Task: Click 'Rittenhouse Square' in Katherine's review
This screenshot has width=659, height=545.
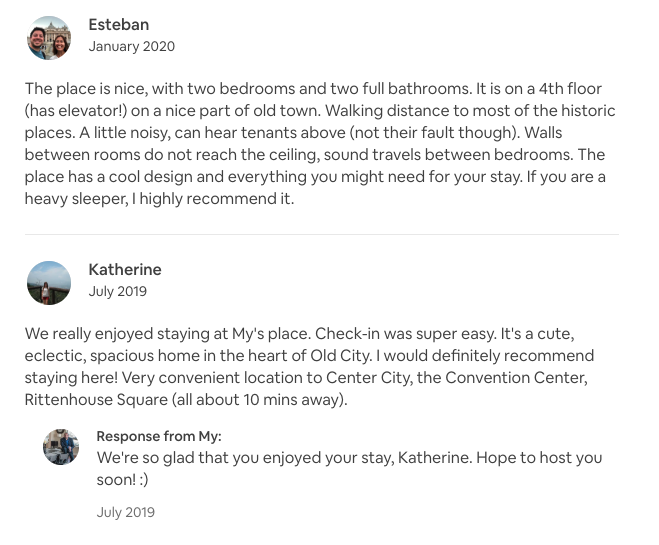Action: tap(96, 399)
